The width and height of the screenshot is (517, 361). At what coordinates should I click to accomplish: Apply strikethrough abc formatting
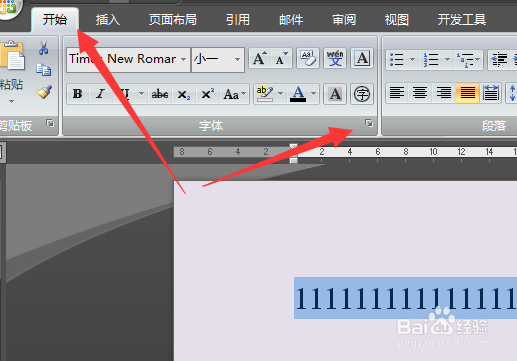160,94
